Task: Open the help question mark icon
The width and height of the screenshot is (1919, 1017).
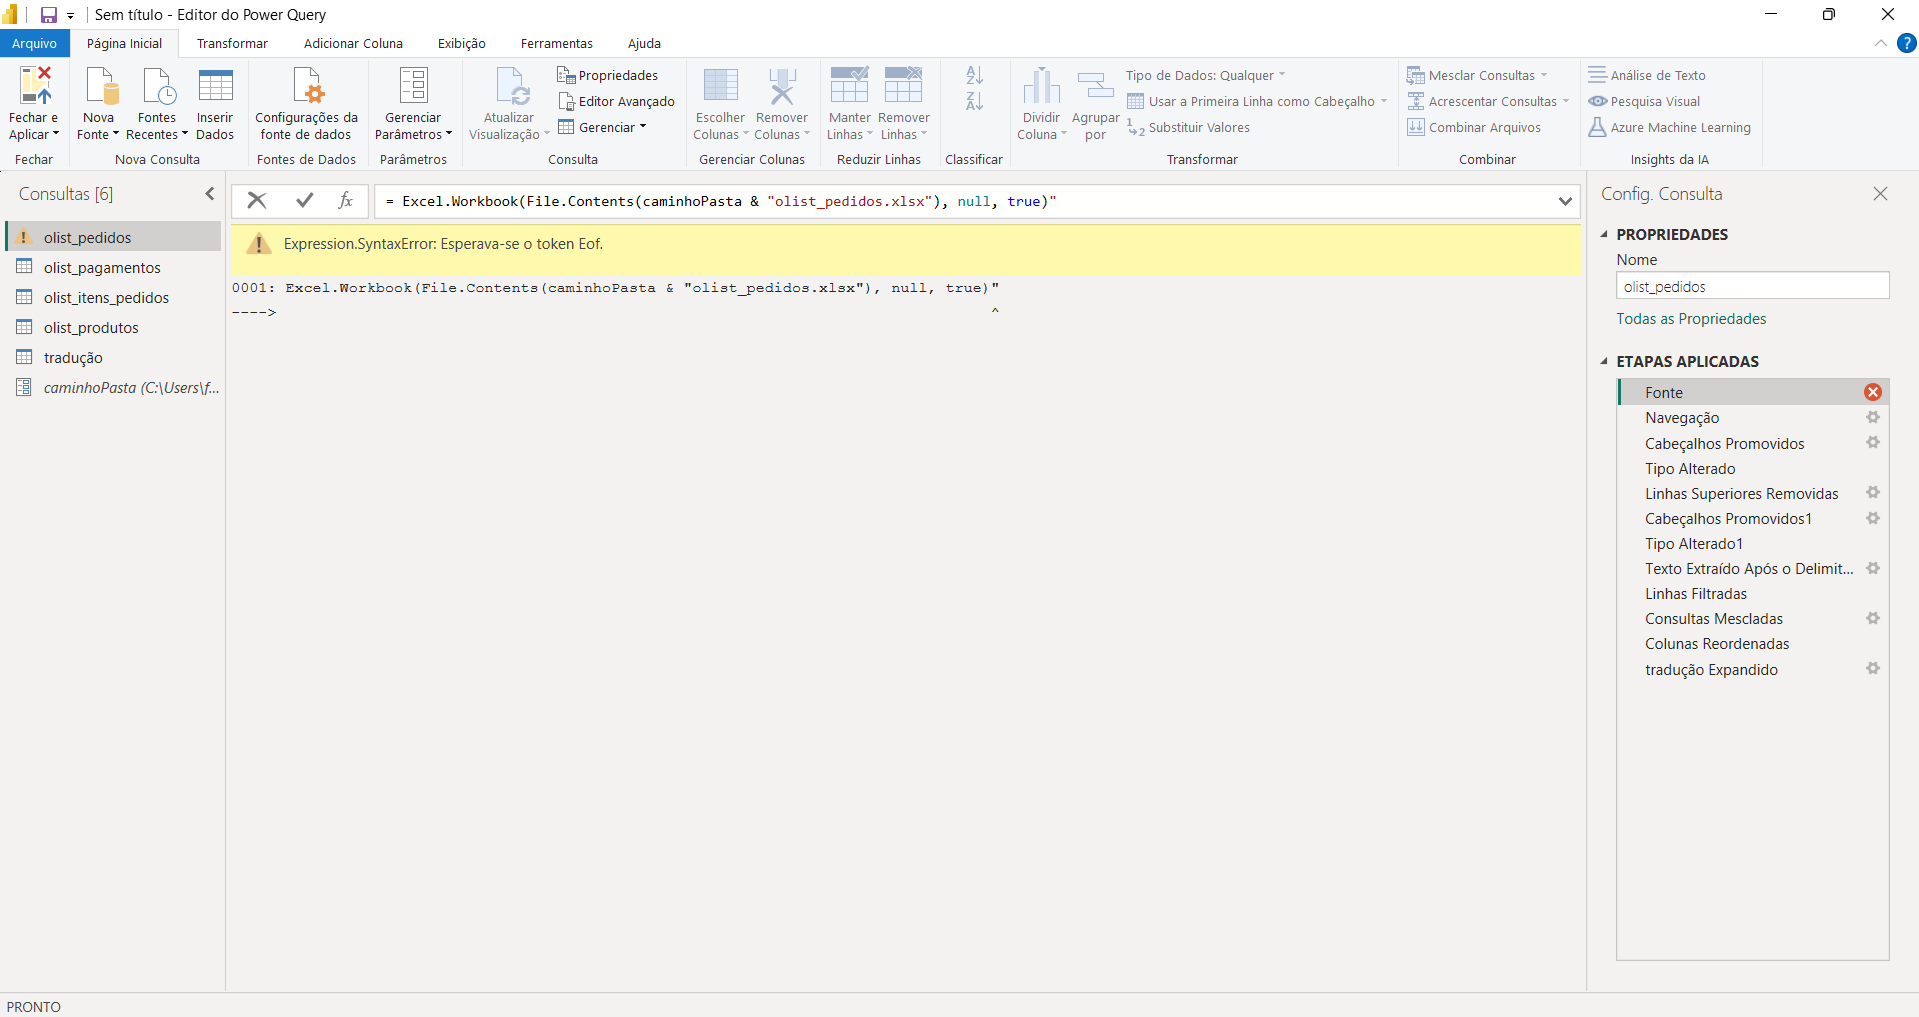Action: (x=1907, y=43)
